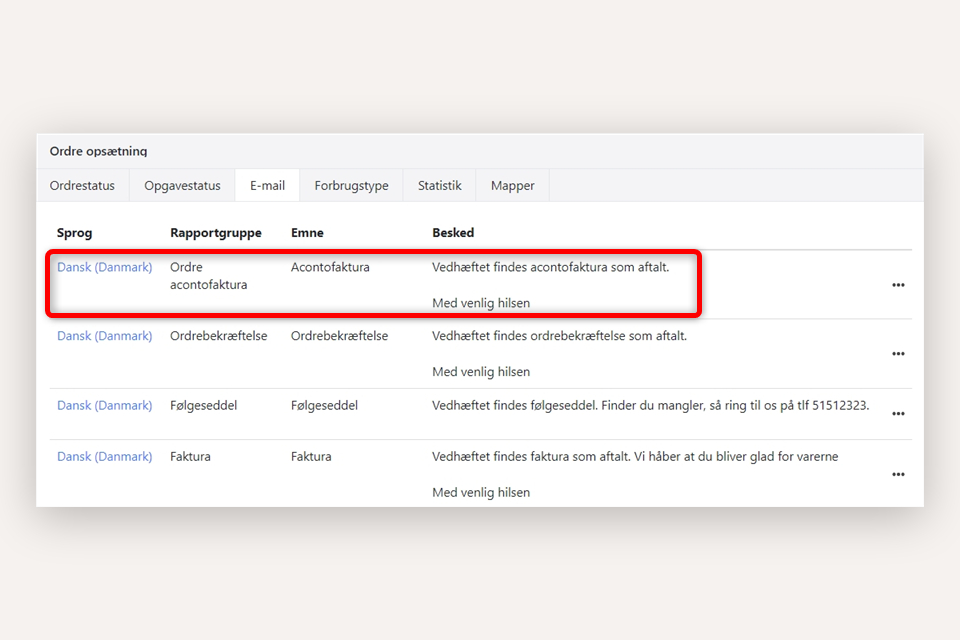960x640 pixels.
Task: Open three-dot menu for Ordrebekræftelse row
Action: coord(898,354)
